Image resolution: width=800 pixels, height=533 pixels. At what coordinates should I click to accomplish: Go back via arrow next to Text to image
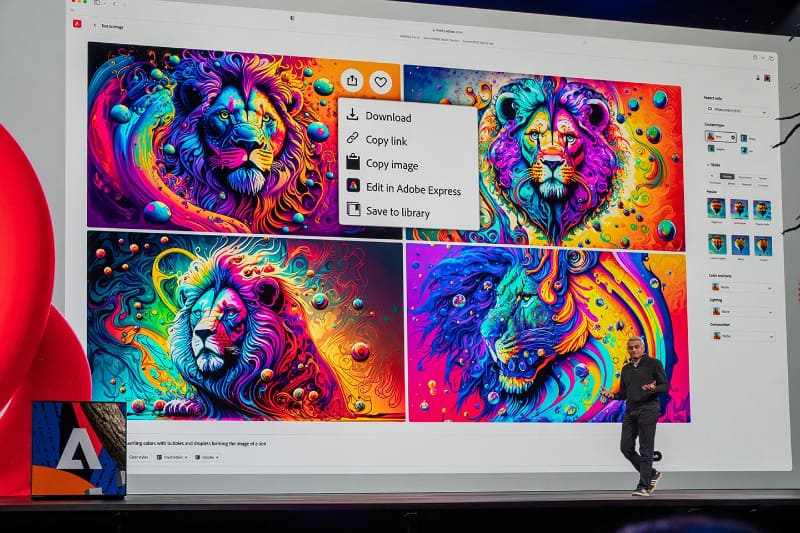tap(94, 26)
